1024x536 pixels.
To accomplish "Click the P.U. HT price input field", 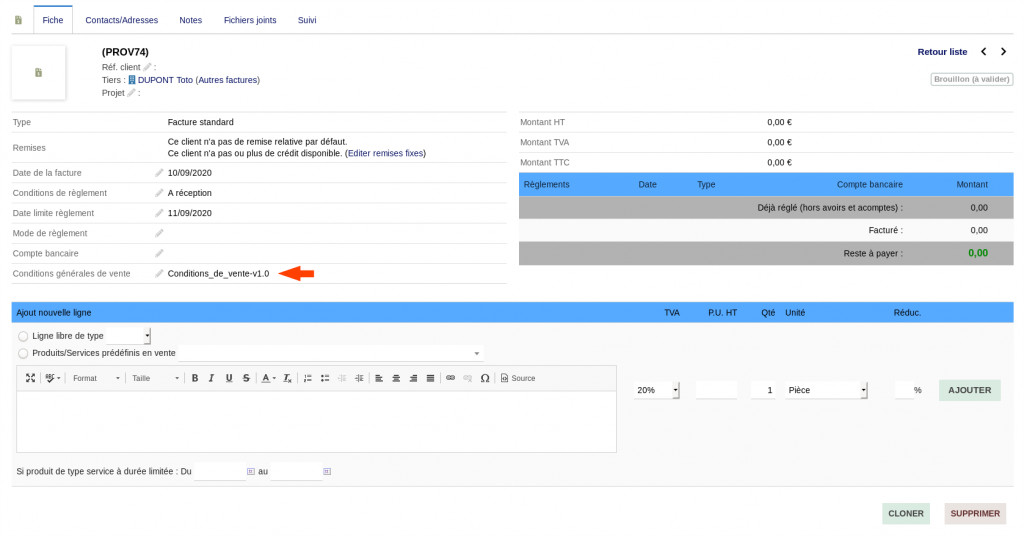I will (x=716, y=390).
